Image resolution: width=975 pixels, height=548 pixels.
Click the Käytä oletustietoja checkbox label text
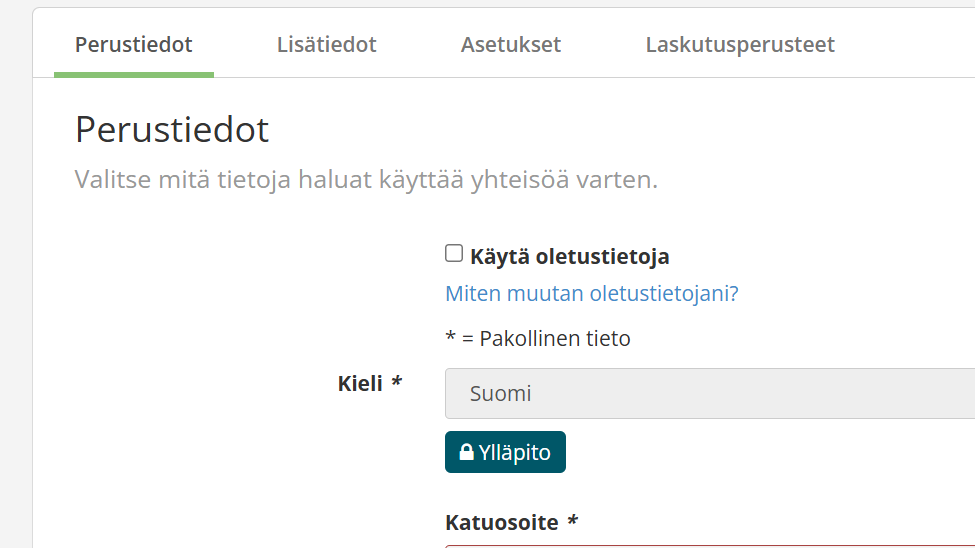coord(569,257)
